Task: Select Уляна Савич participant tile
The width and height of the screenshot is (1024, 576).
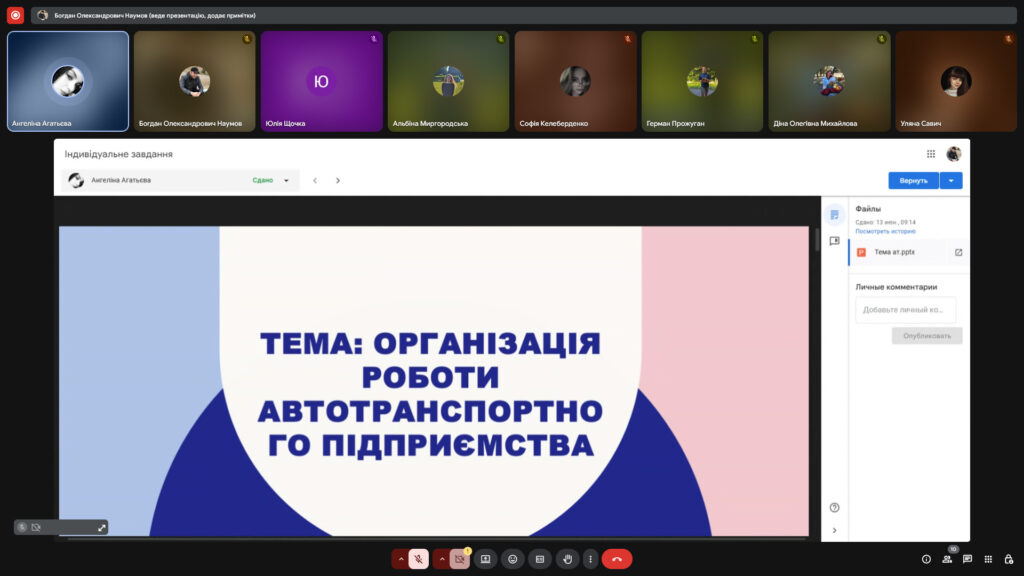Action: [956, 82]
